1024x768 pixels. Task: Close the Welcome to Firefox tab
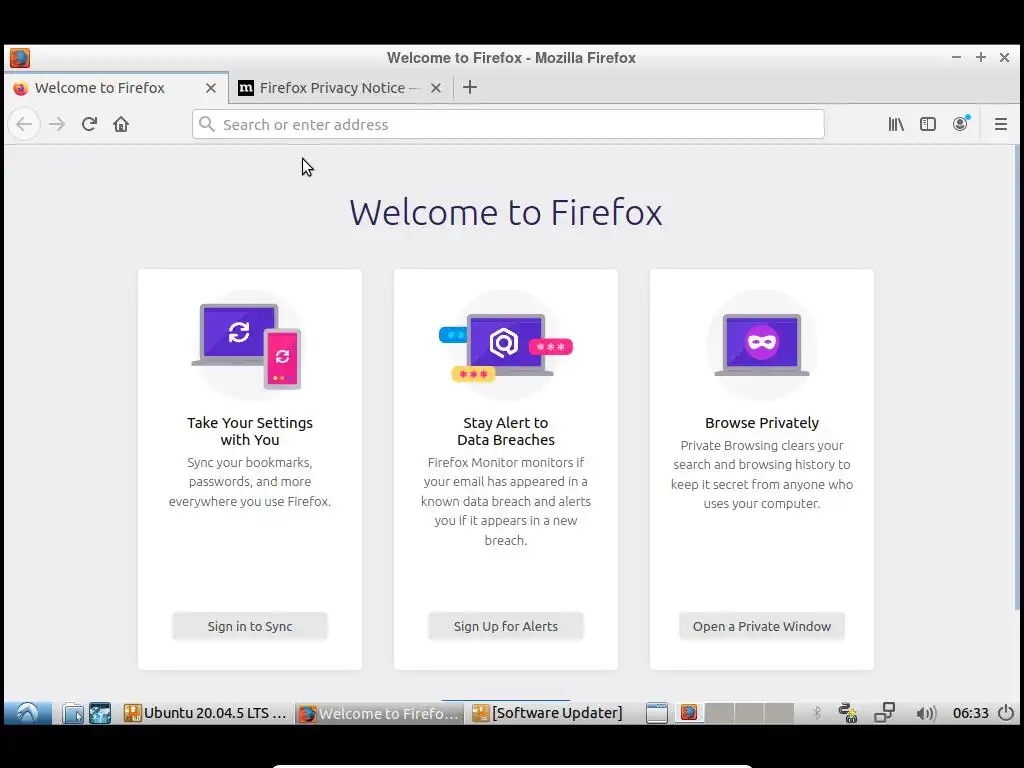coord(211,88)
